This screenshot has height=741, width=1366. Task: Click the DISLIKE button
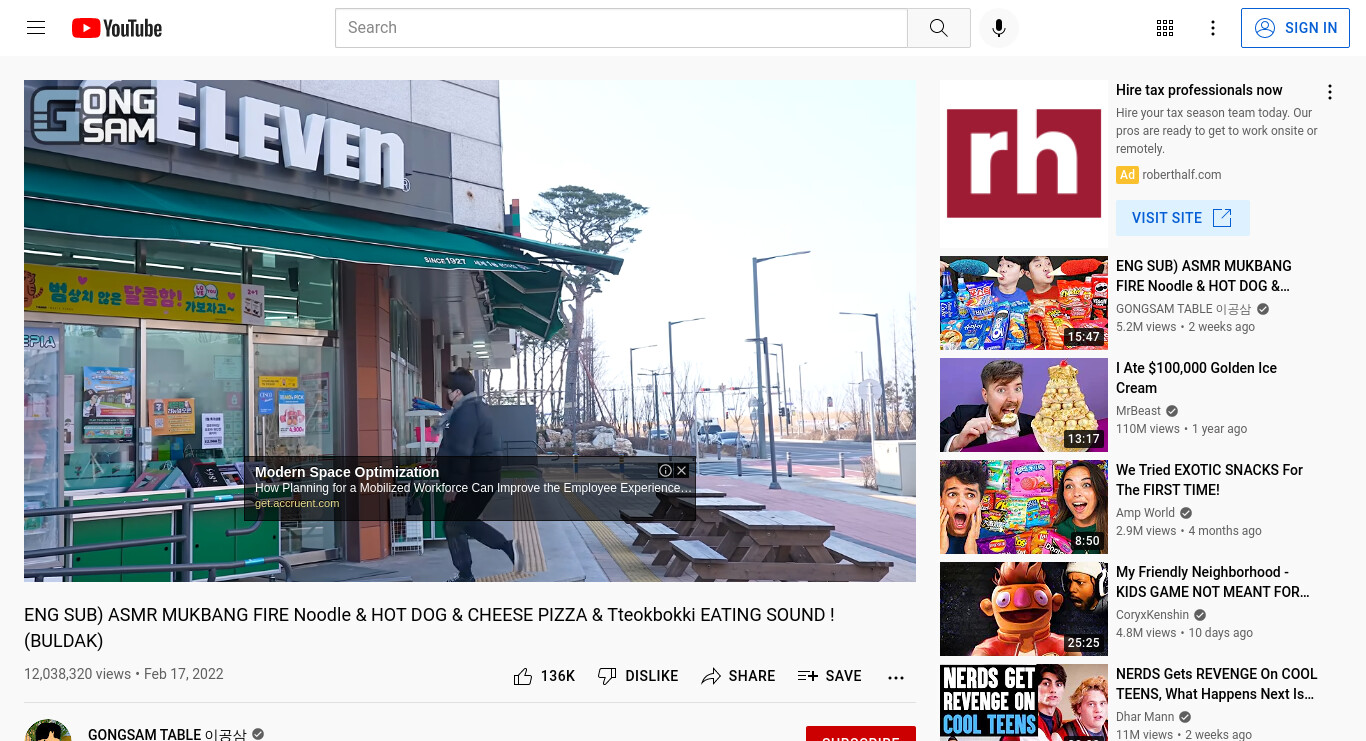(x=638, y=677)
